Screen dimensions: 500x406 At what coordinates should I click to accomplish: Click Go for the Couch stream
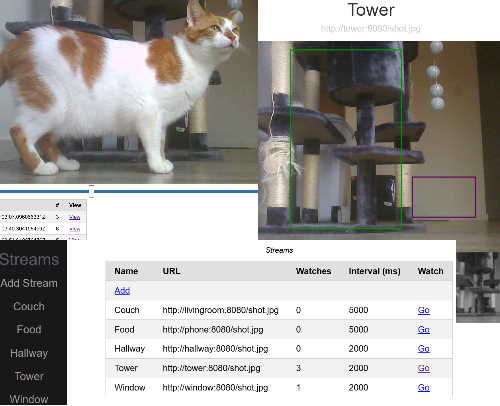424,310
